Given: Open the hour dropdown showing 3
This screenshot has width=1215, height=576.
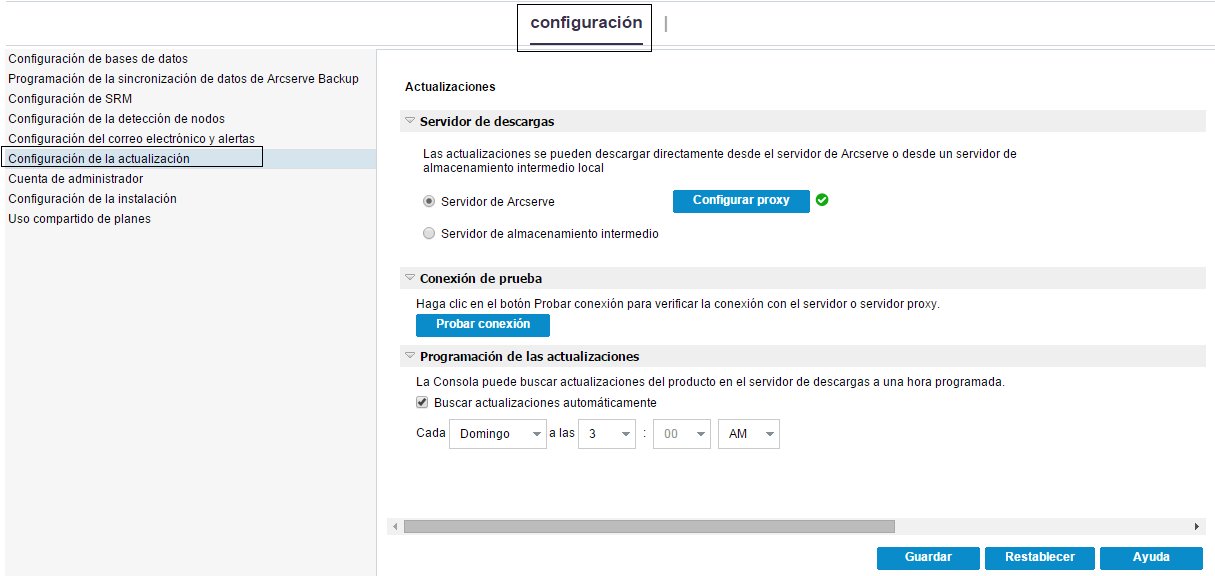Looking at the screenshot, I should (x=606, y=434).
